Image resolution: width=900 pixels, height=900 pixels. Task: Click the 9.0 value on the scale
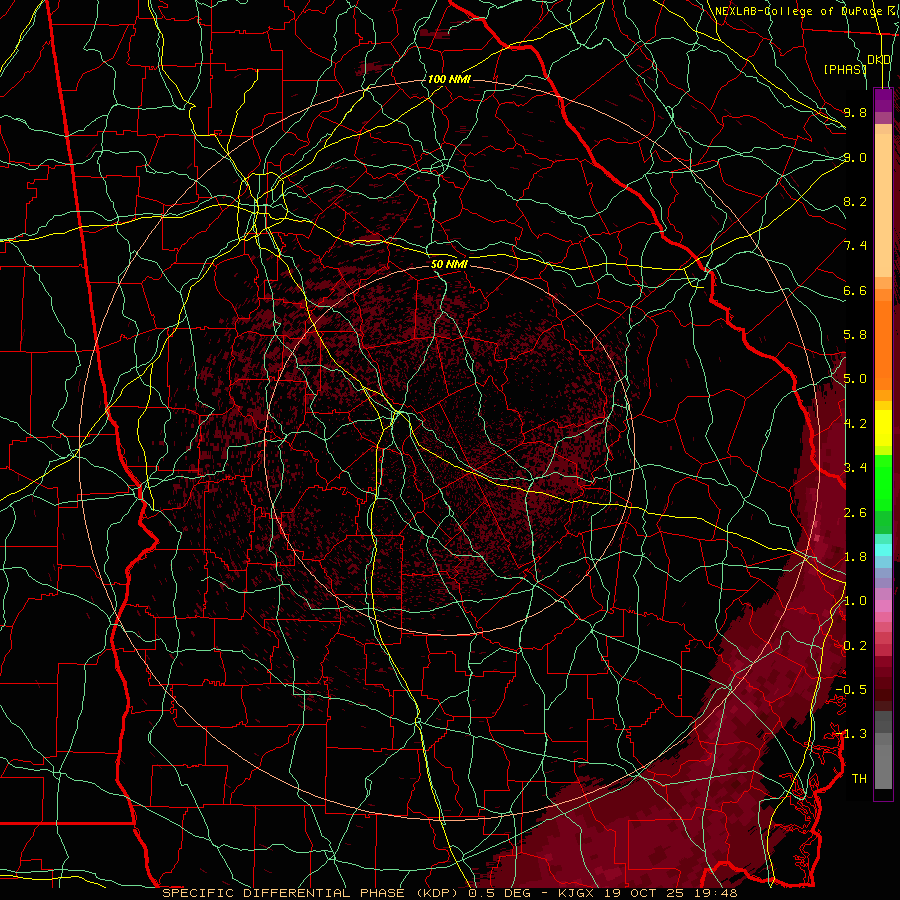[855, 157]
